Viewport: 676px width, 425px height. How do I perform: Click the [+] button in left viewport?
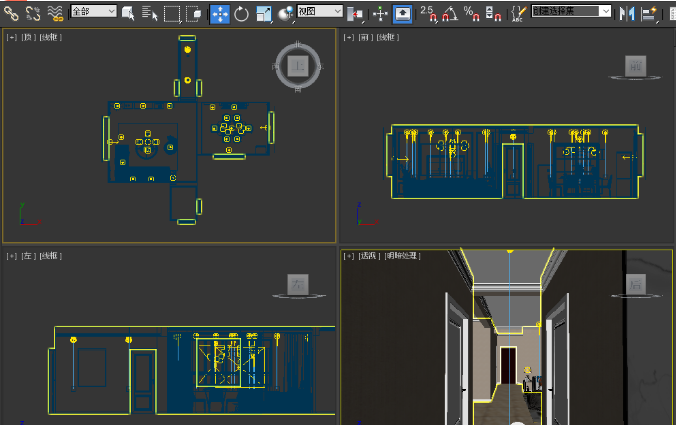tap(11, 256)
